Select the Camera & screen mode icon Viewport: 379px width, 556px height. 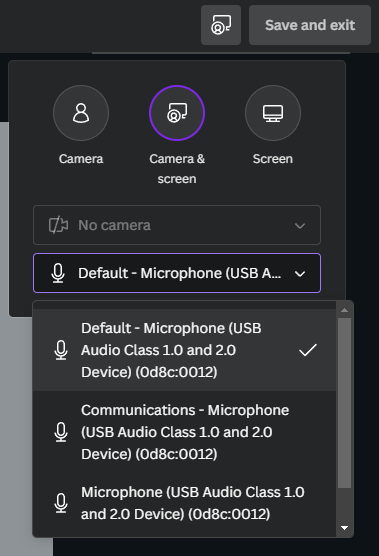[177, 113]
